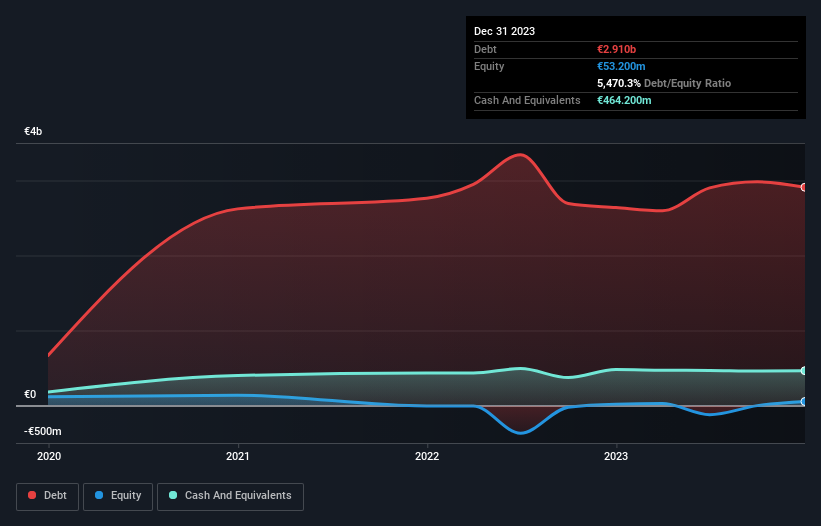The height and width of the screenshot is (526, 821).
Task: Click the Equity label in tooltip
Action: click(489, 66)
